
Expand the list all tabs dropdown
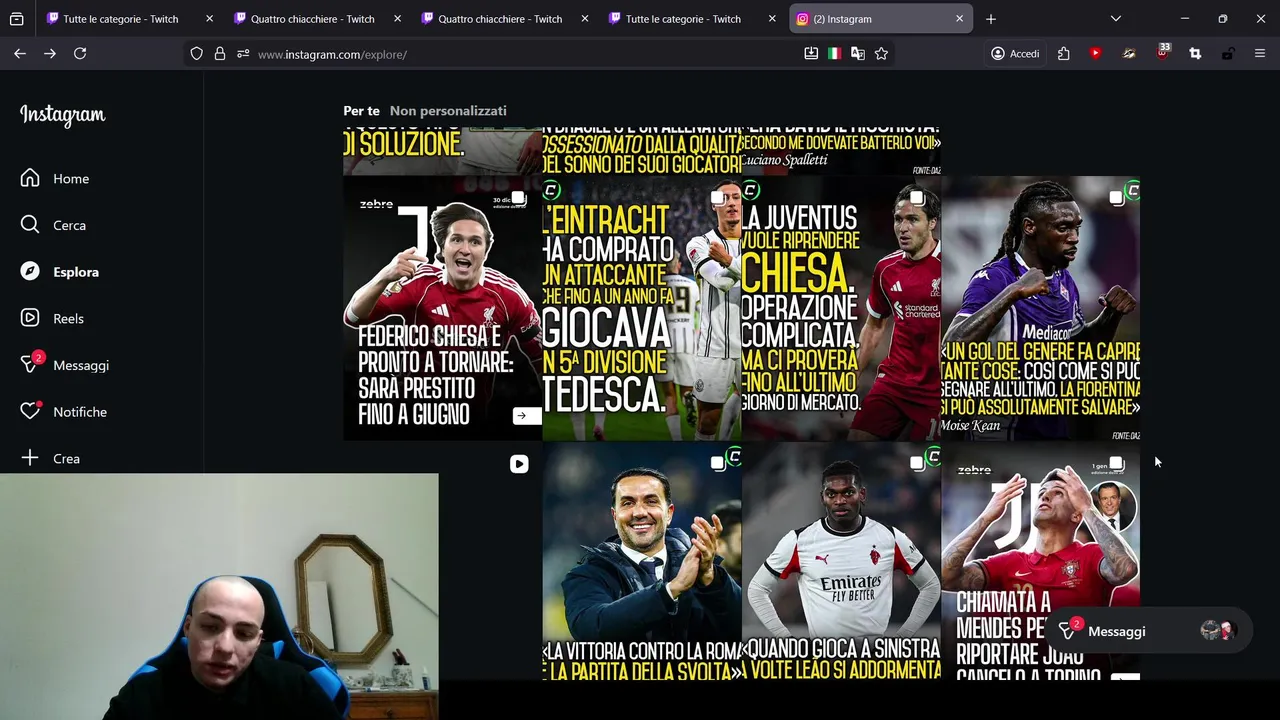pos(1116,19)
